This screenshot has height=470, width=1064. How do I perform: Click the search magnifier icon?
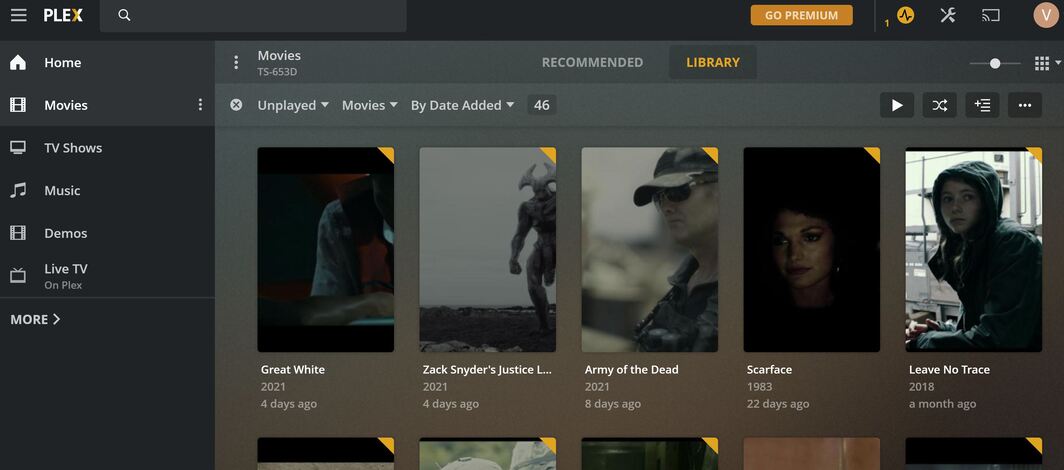pyautogui.click(x=124, y=15)
